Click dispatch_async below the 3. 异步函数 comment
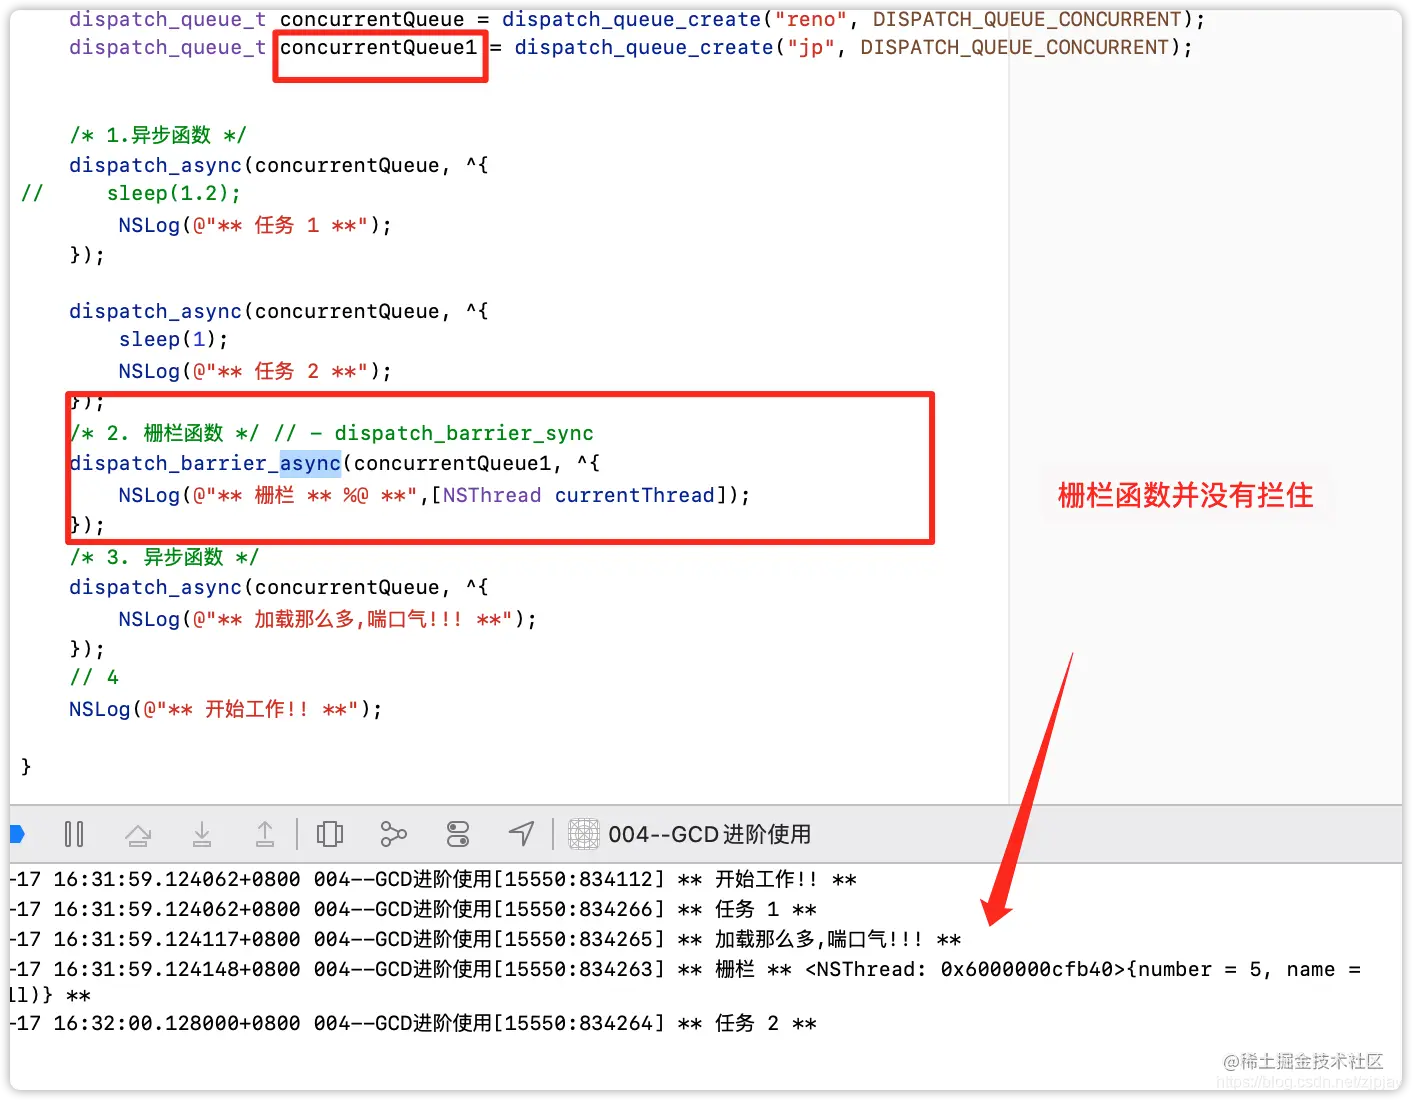Image resolution: width=1412 pixels, height=1100 pixels. (x=155, y=587)
